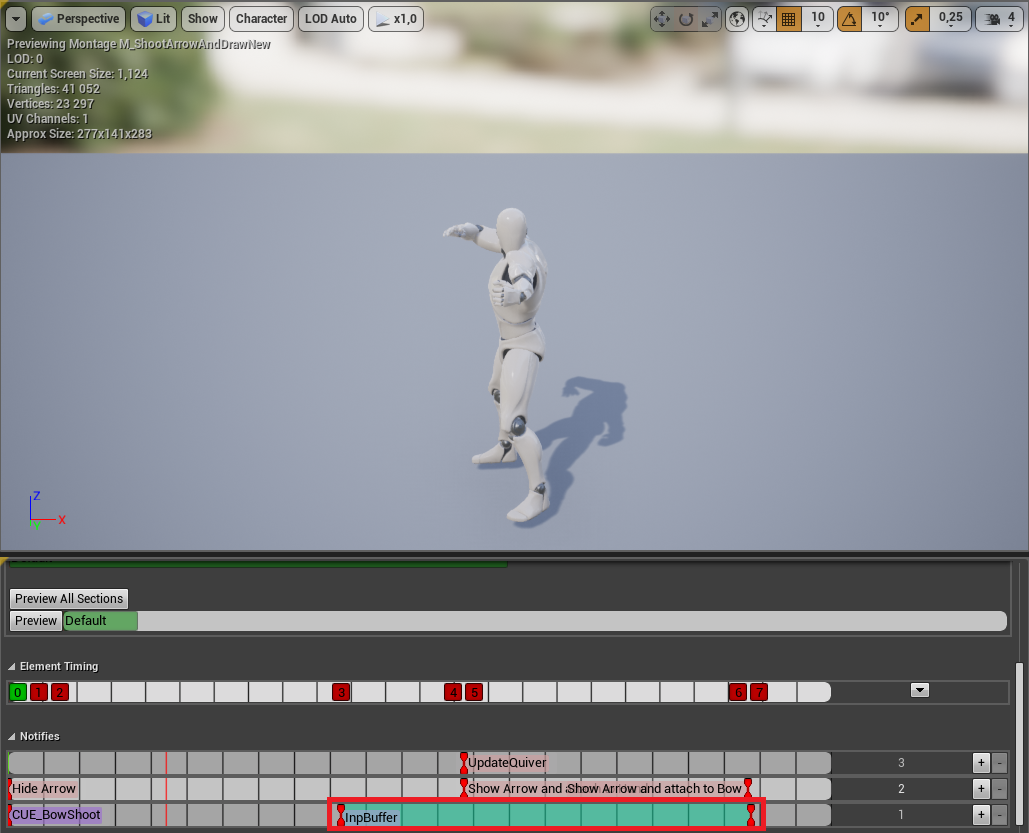The height and width of the screenshot is (833, 1029).
Task: Select the translate gizmo tool
Action: click(x=661, y=19)
